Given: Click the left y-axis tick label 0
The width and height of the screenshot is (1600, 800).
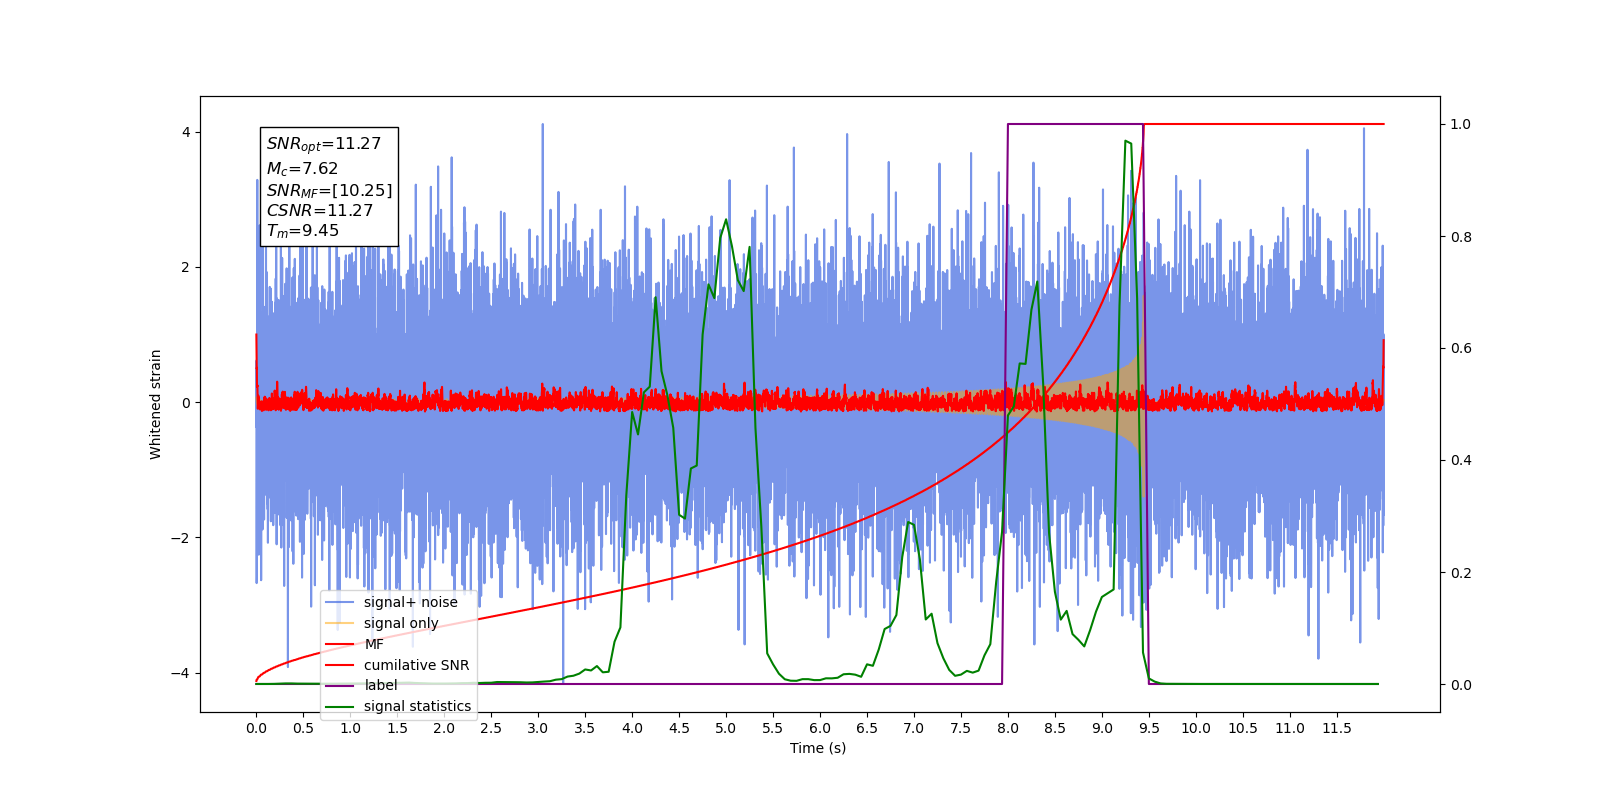Looking at the screenshot, I should (186, 403).
